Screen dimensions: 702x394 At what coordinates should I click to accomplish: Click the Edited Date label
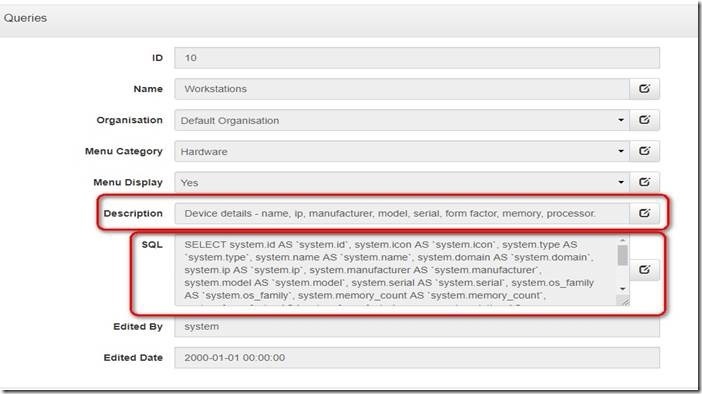coord(133,357)
